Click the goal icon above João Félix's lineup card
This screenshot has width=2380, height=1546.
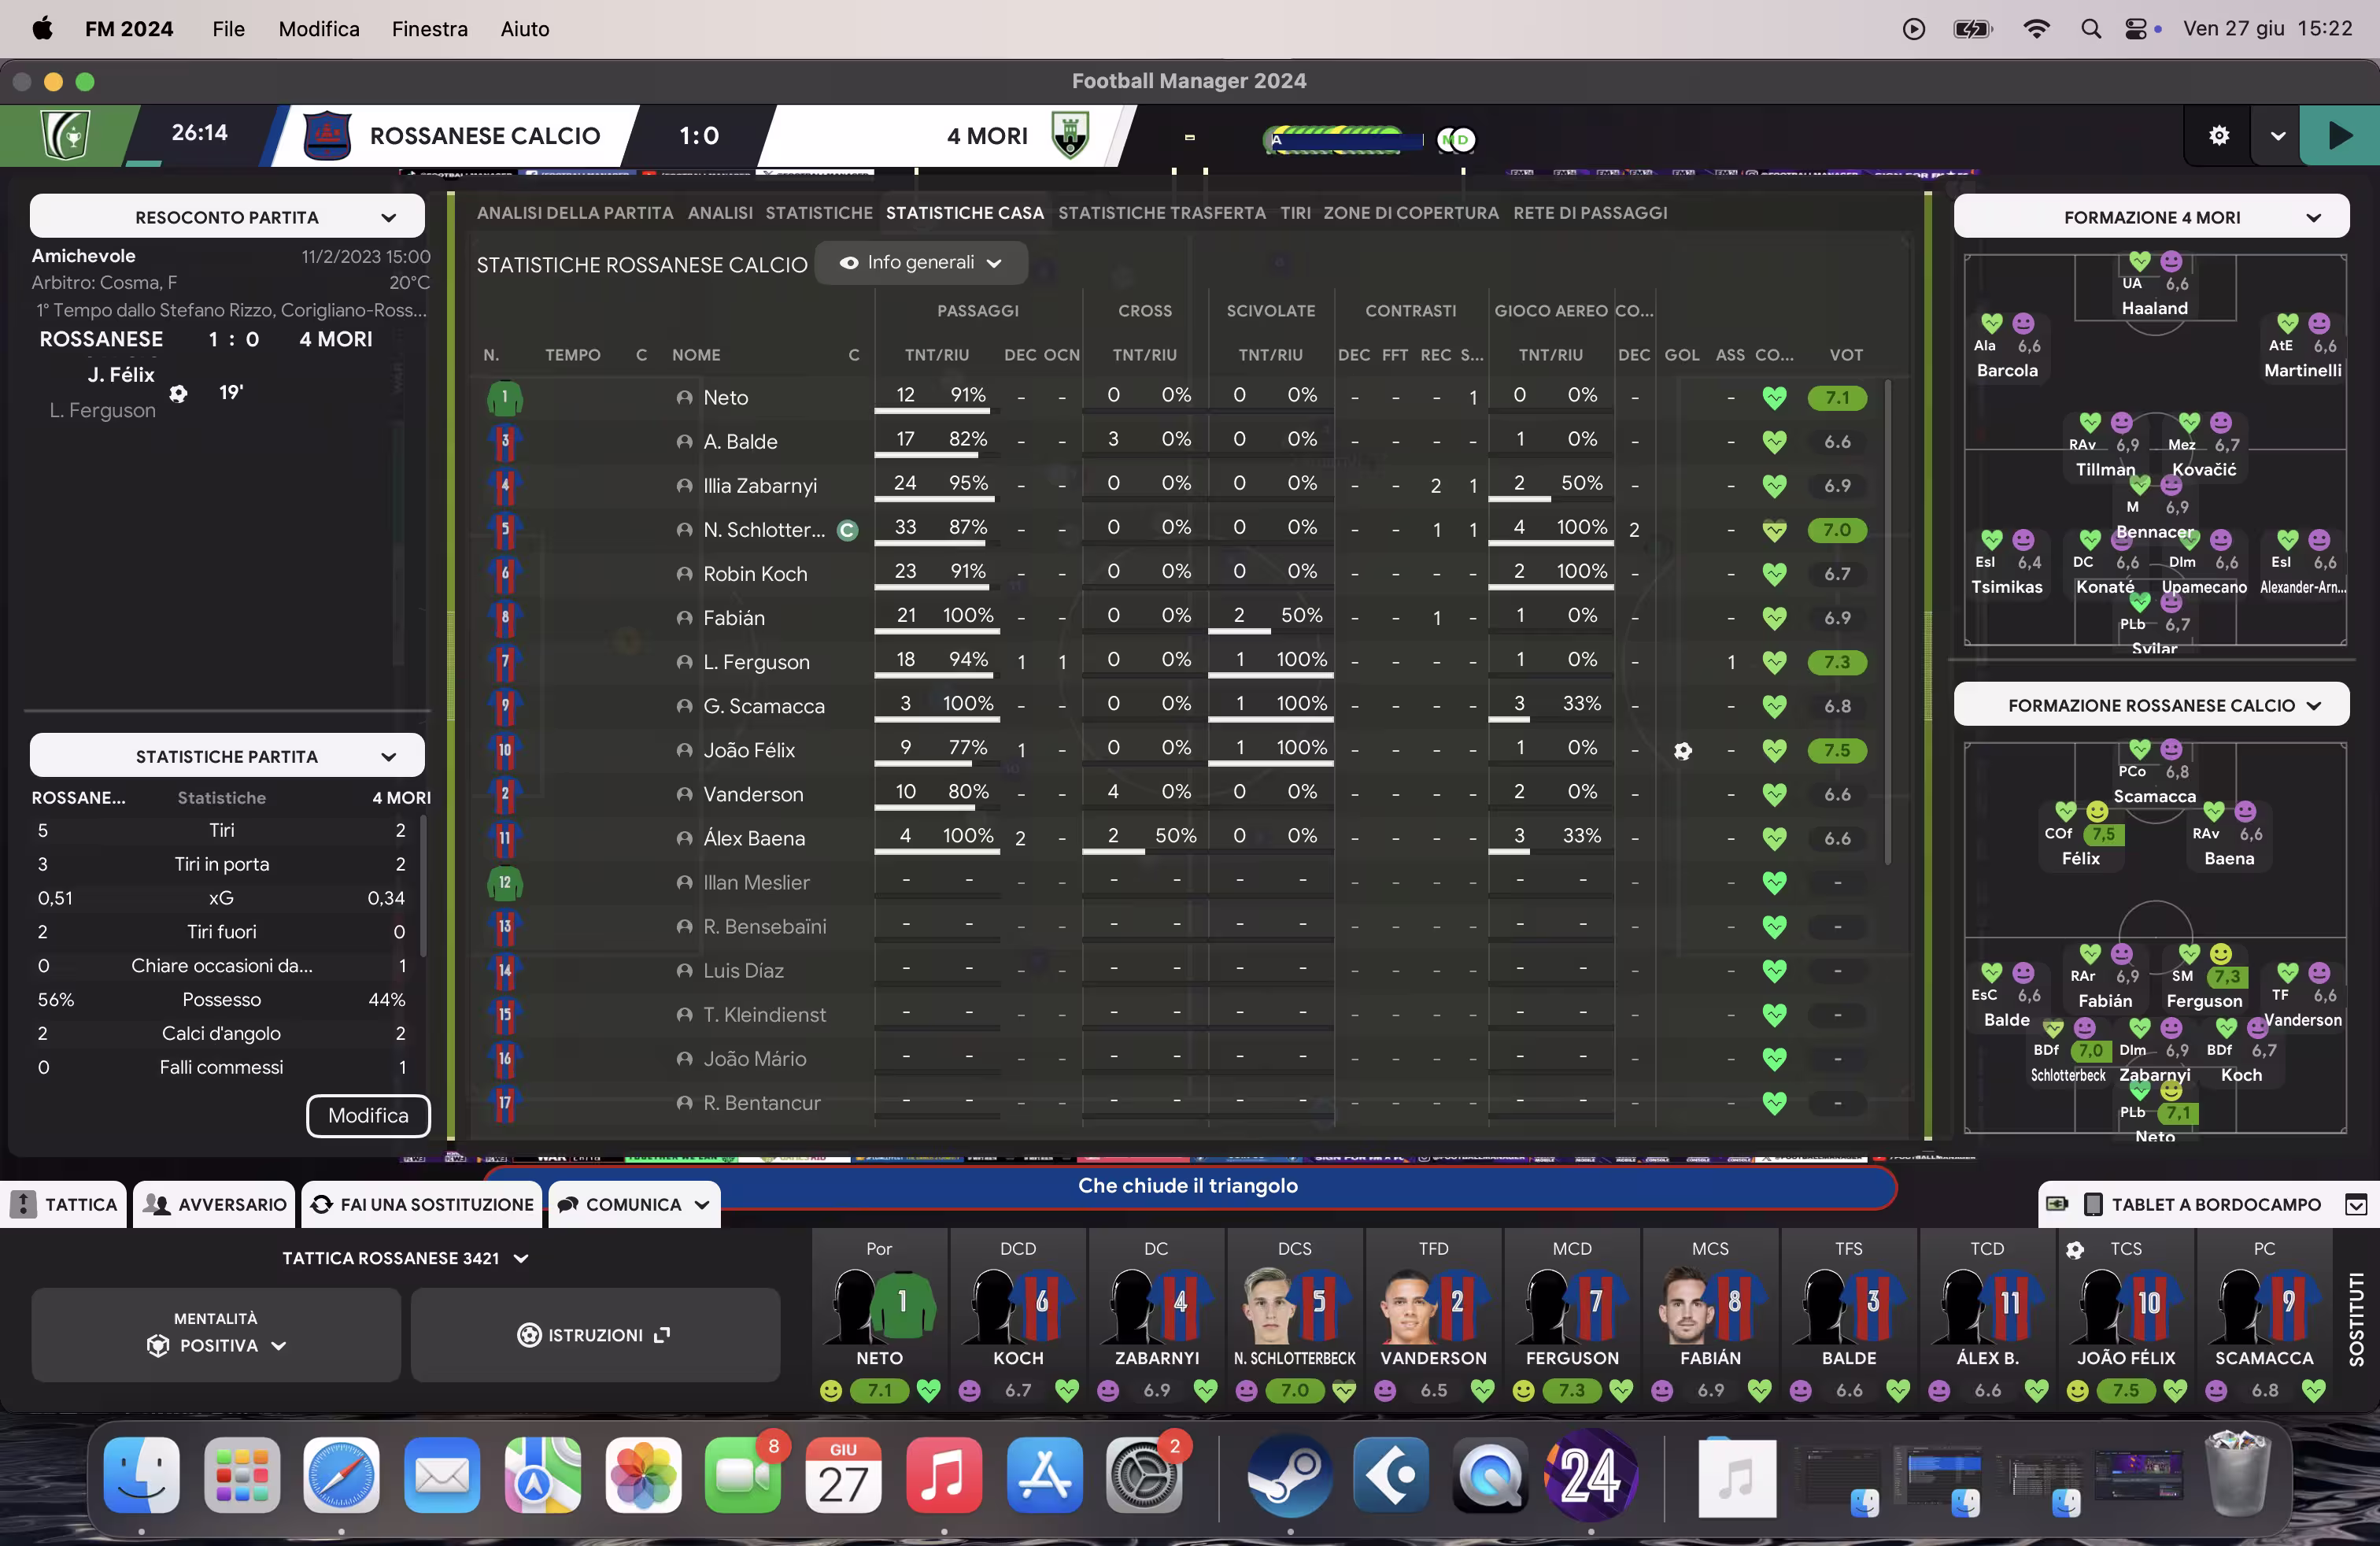pos(2075,1249)
